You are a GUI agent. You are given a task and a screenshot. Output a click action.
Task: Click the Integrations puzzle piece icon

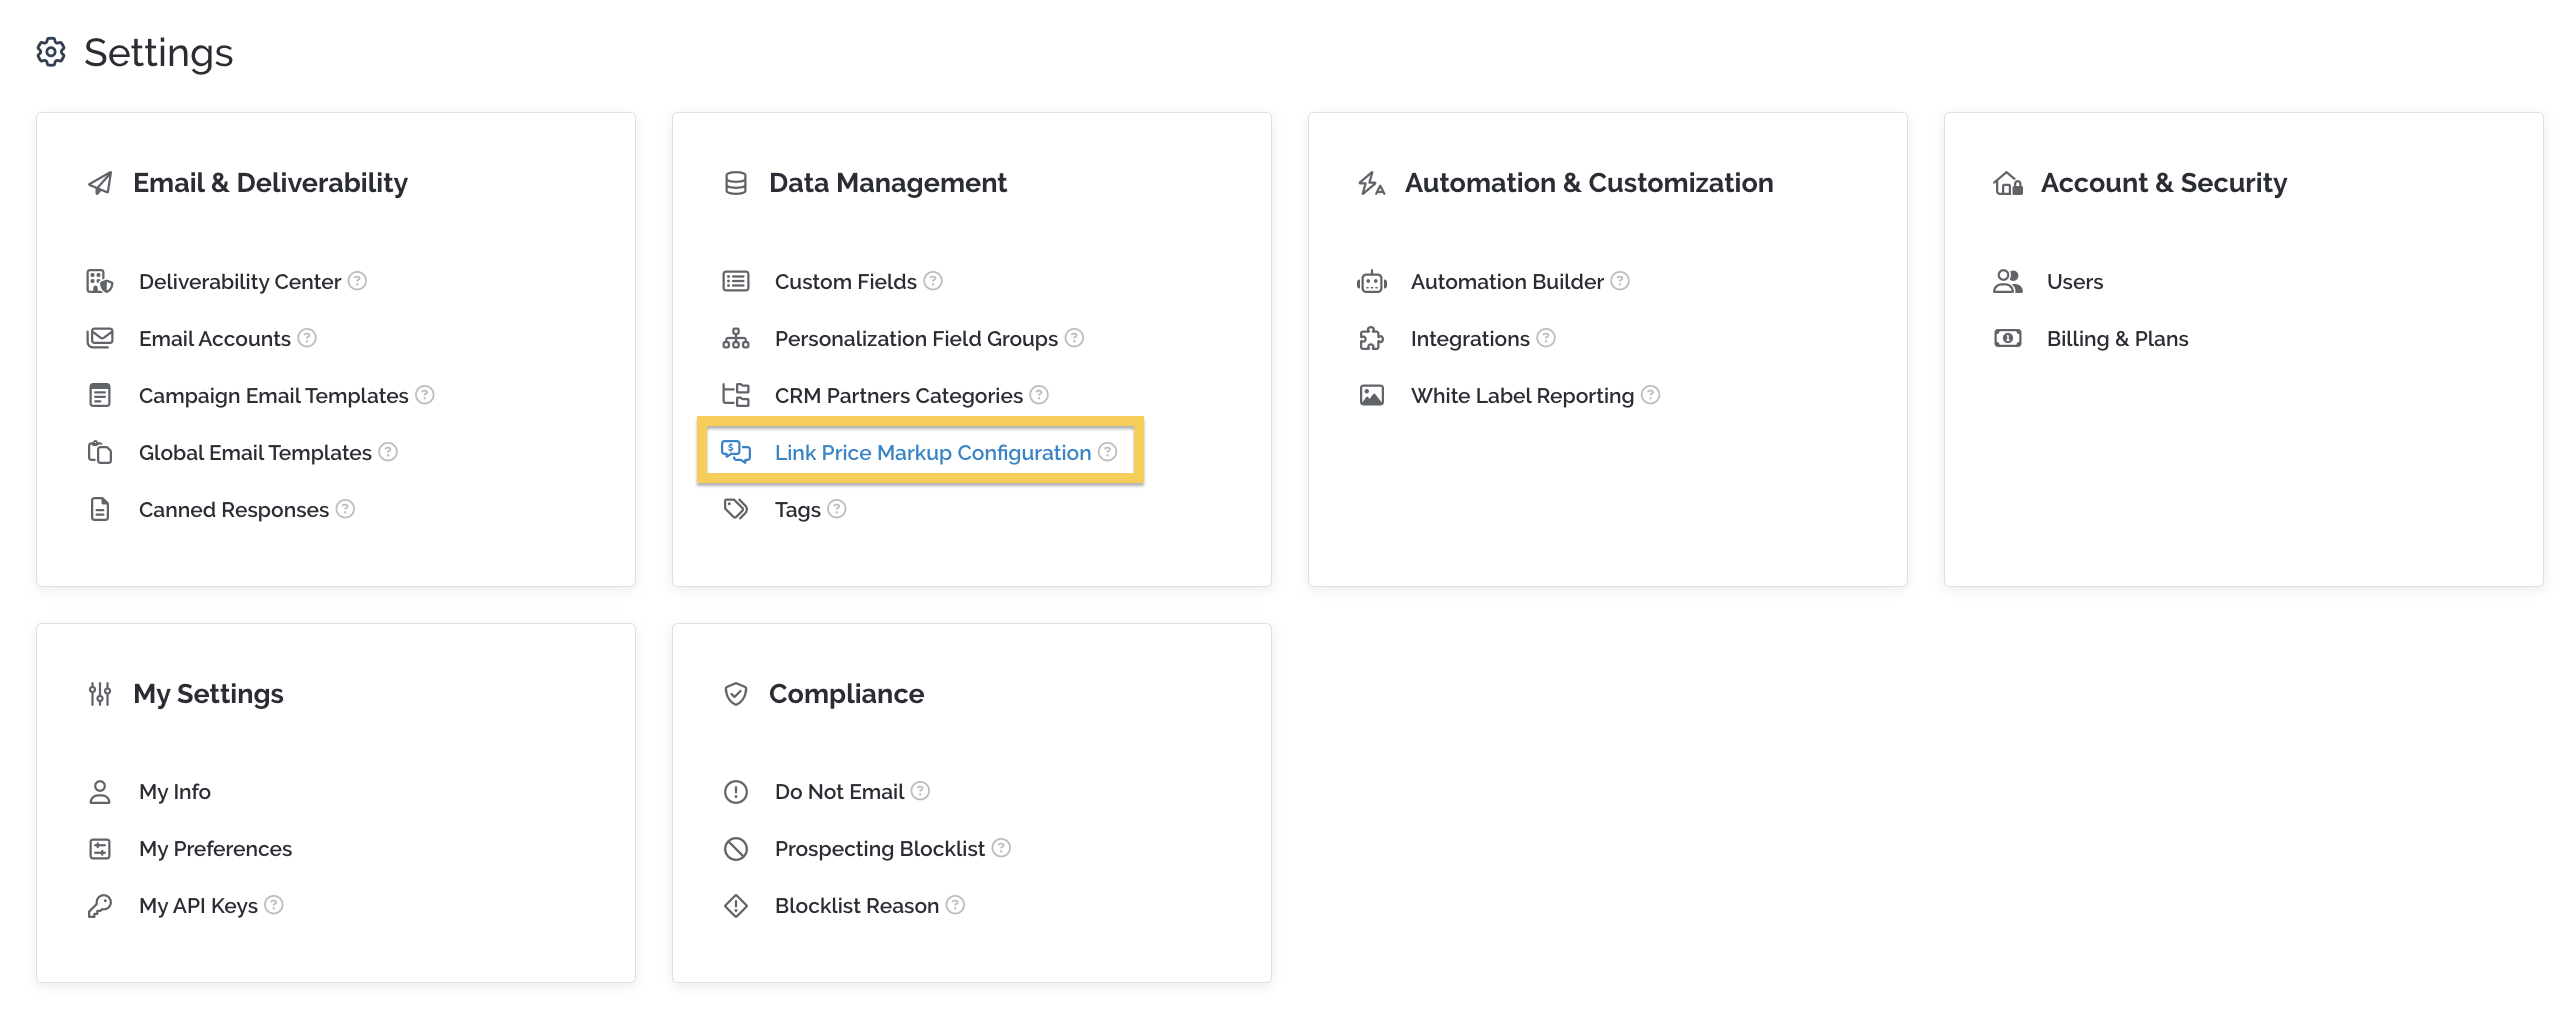click(x=1372, y=338)
